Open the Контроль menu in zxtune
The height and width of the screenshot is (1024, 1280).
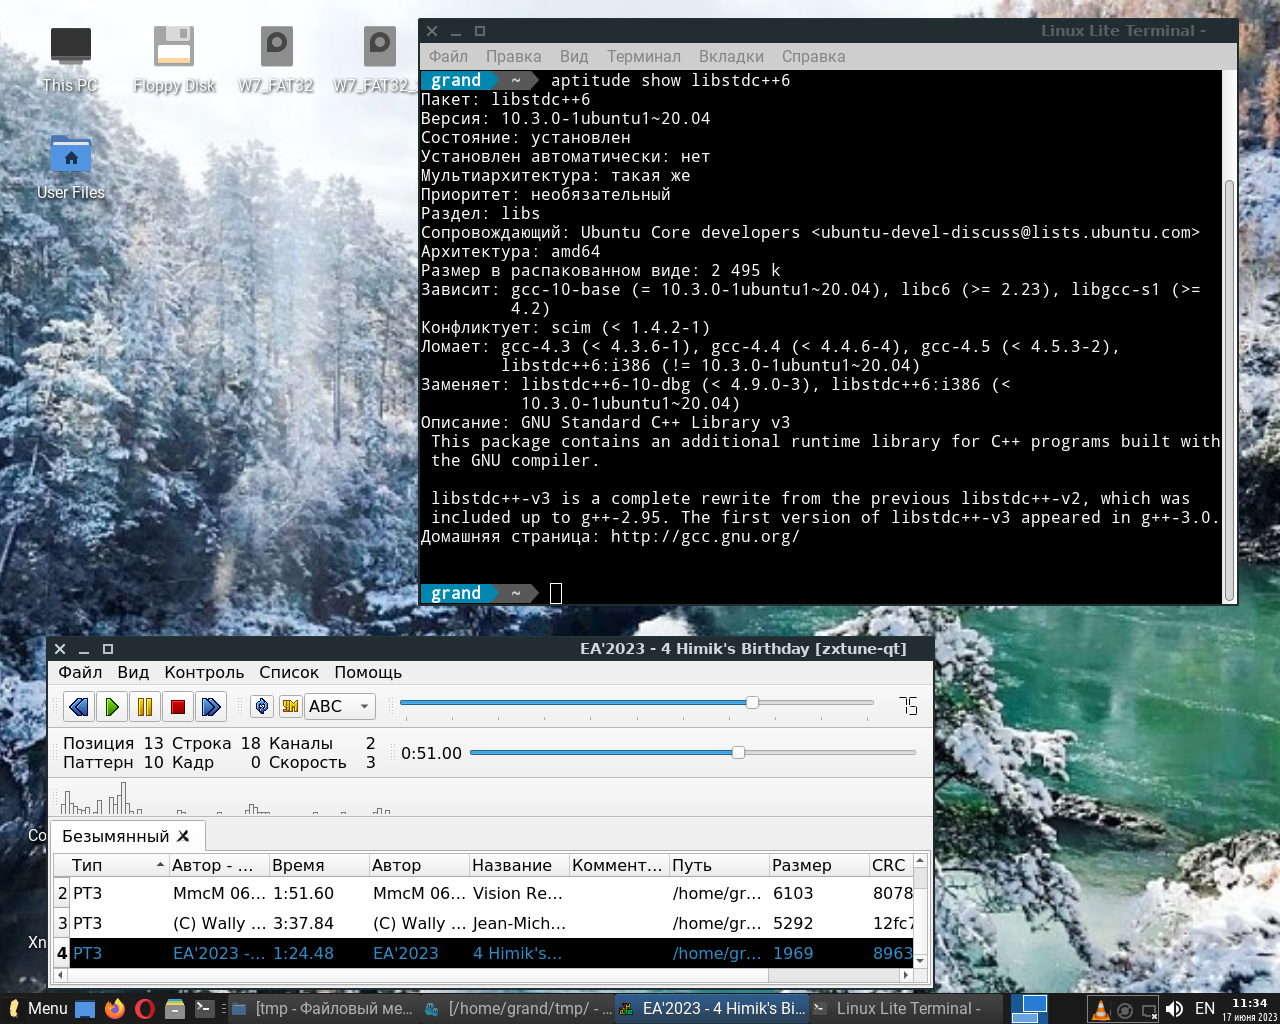(204, 672)
